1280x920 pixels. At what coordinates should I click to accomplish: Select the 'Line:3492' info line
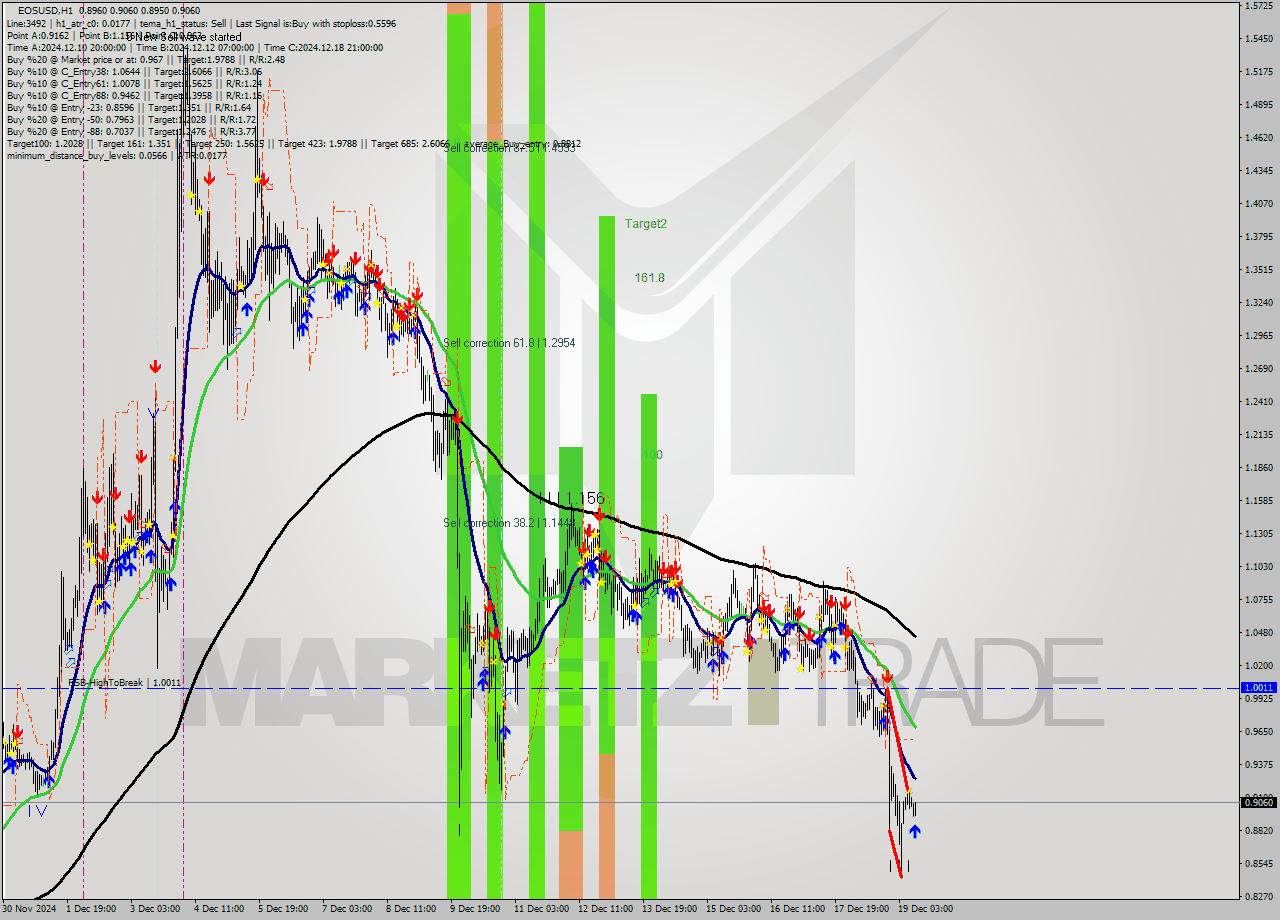201,23
